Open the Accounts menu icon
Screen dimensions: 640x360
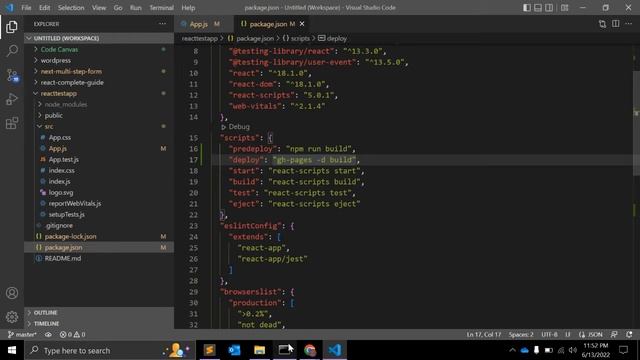(x=12, y=293)
